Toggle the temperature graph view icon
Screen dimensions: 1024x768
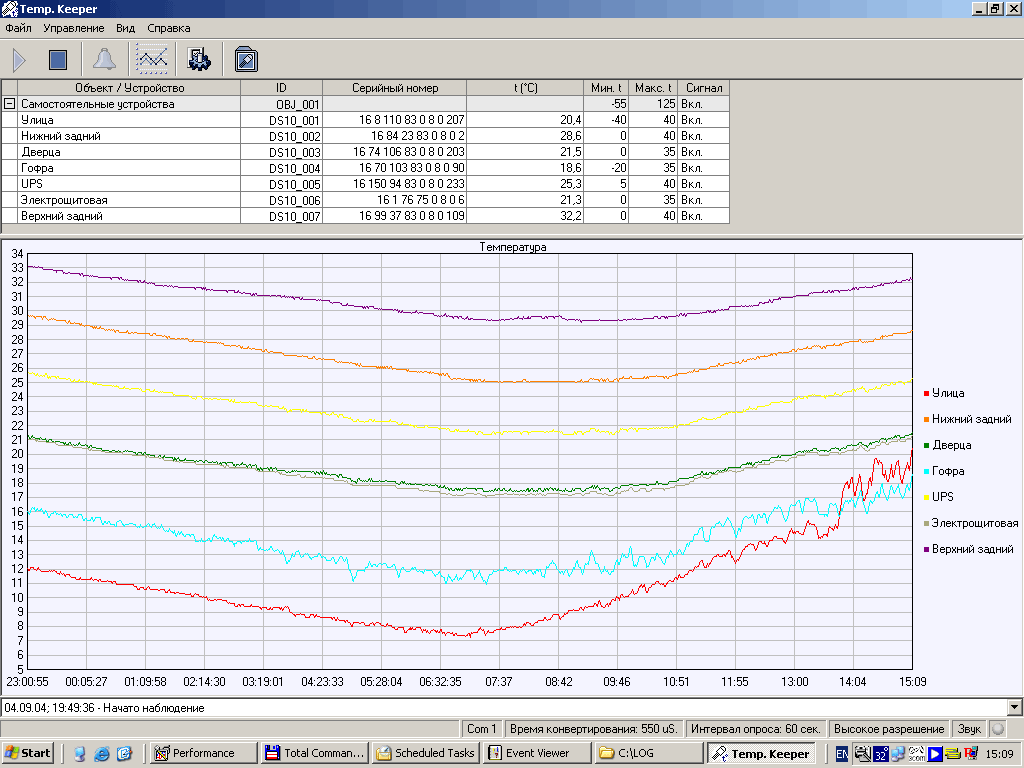(x=152, y=60)
